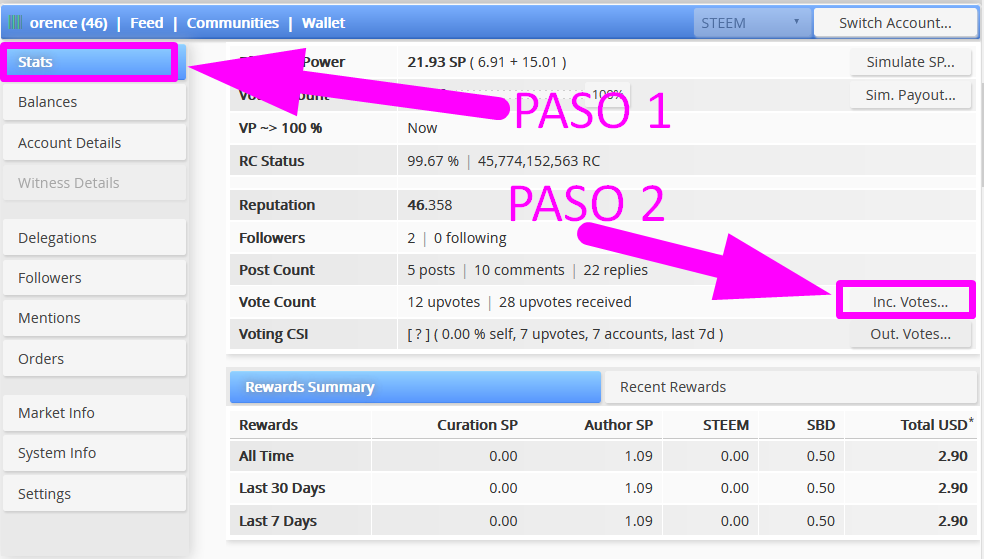The width and height of the screenshot is (984, 559).
Task: Click the '0 following' text
Action: pyautogui.click(x=470, y=238)
